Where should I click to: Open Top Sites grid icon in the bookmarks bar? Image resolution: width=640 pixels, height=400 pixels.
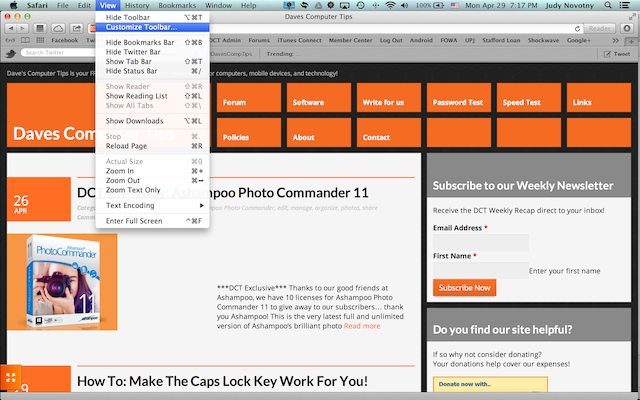(x=40, y=40)
